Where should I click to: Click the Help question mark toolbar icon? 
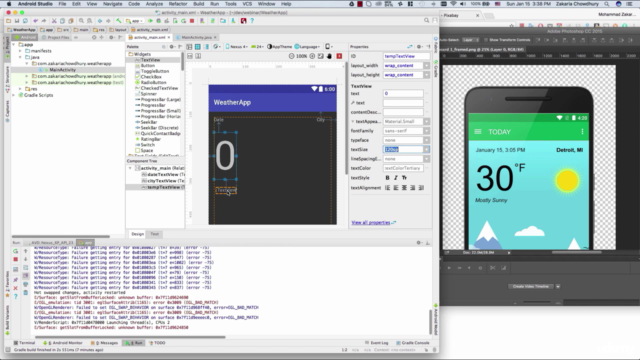pyautogui.click(x=252, y=21)
